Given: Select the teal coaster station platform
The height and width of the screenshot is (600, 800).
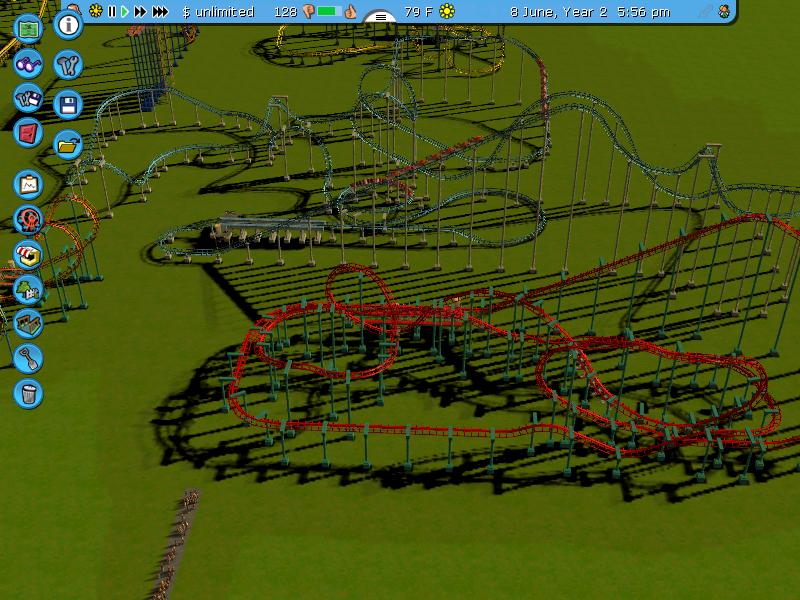Looking at the screenshot, I should pos(270,224).
